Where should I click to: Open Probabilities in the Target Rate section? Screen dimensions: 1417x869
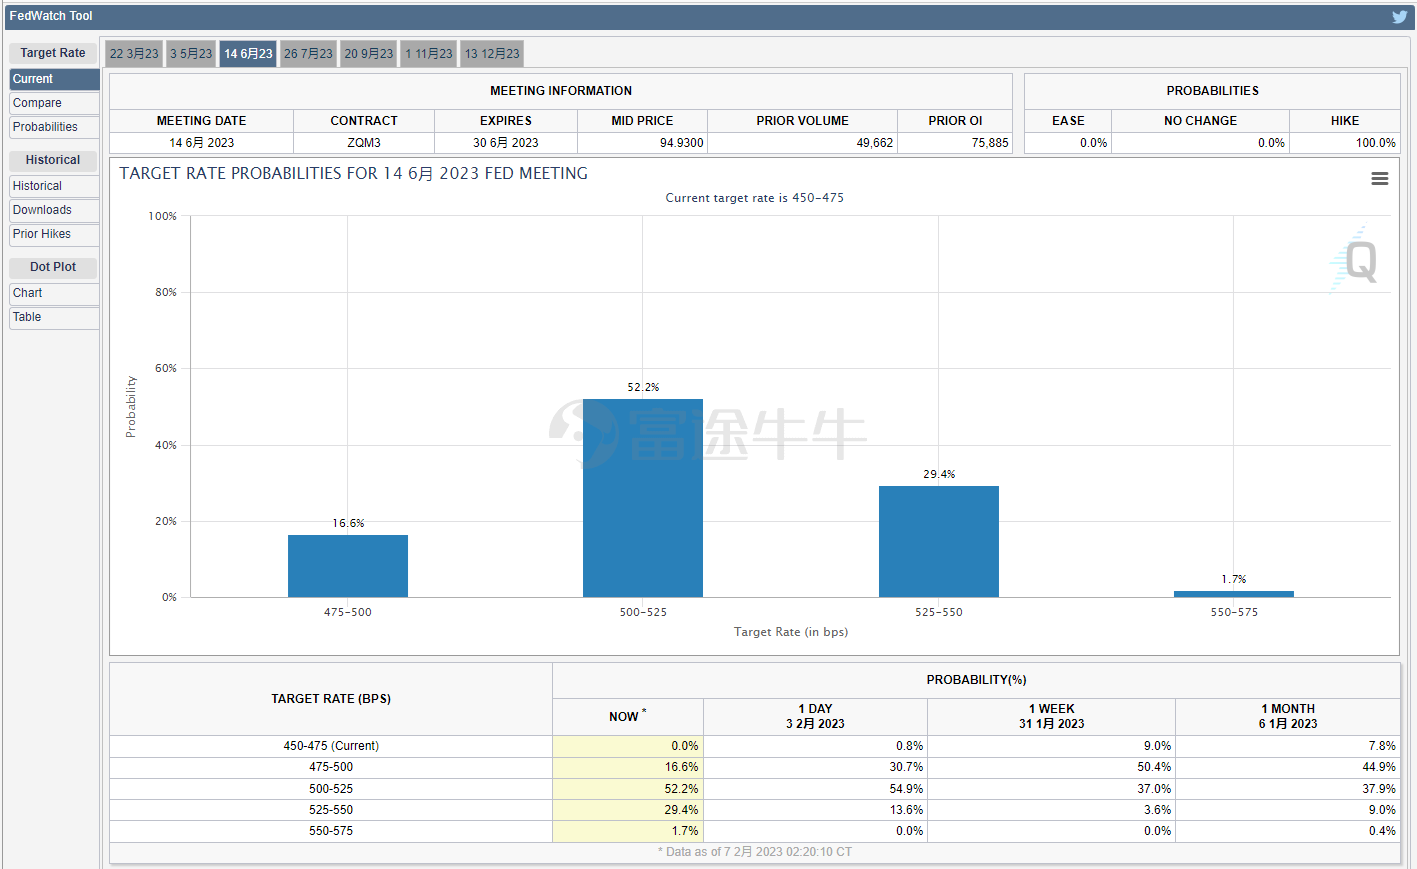[54, 127]
